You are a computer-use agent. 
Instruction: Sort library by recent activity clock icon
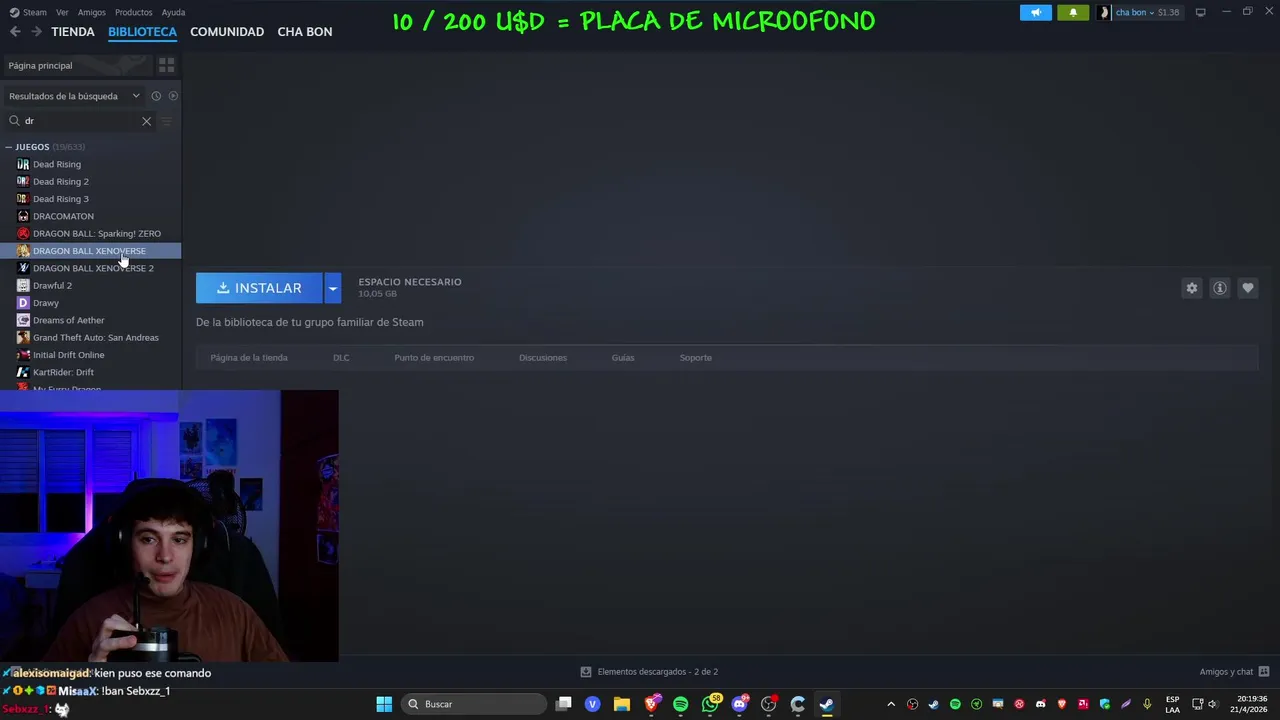(x=156, y=96)
